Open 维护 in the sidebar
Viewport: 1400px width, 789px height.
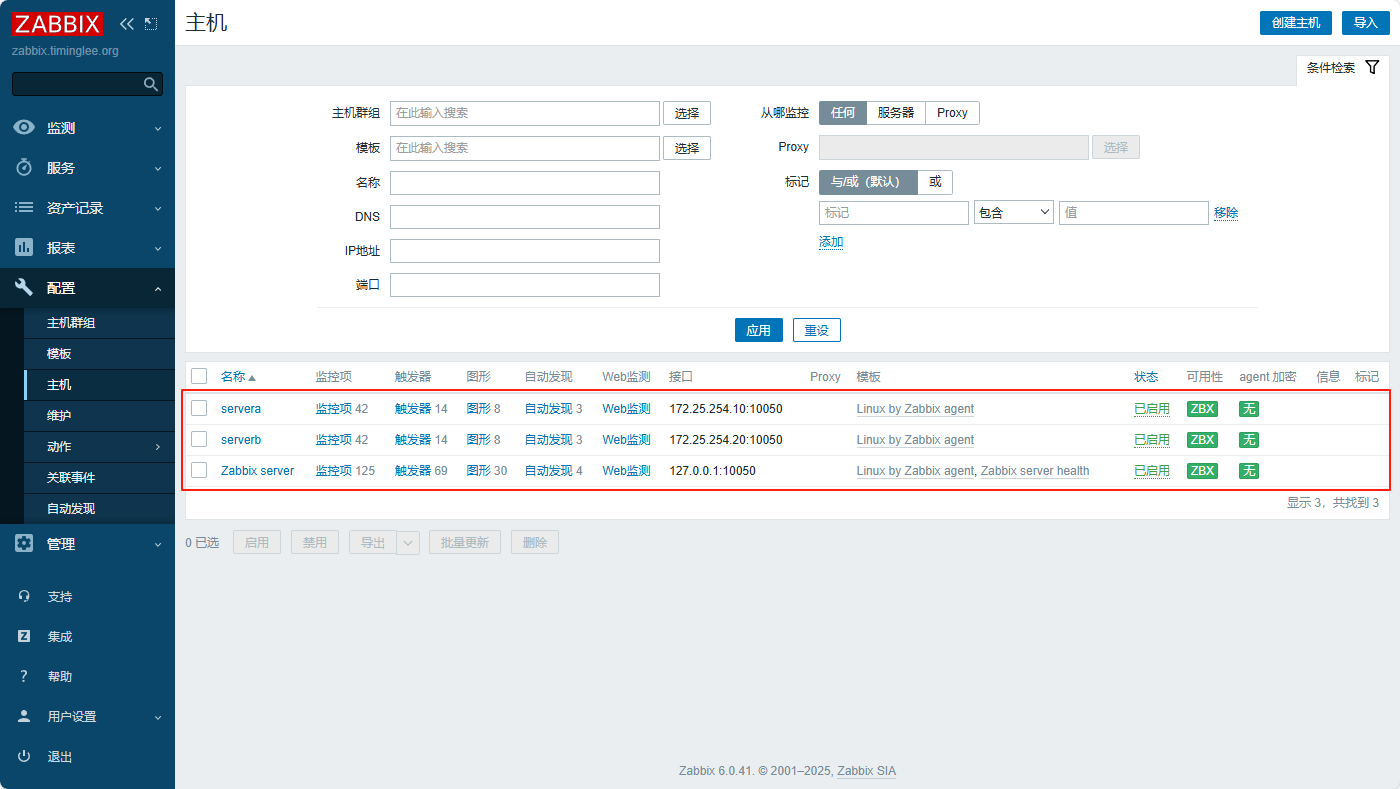pos(99,416)
